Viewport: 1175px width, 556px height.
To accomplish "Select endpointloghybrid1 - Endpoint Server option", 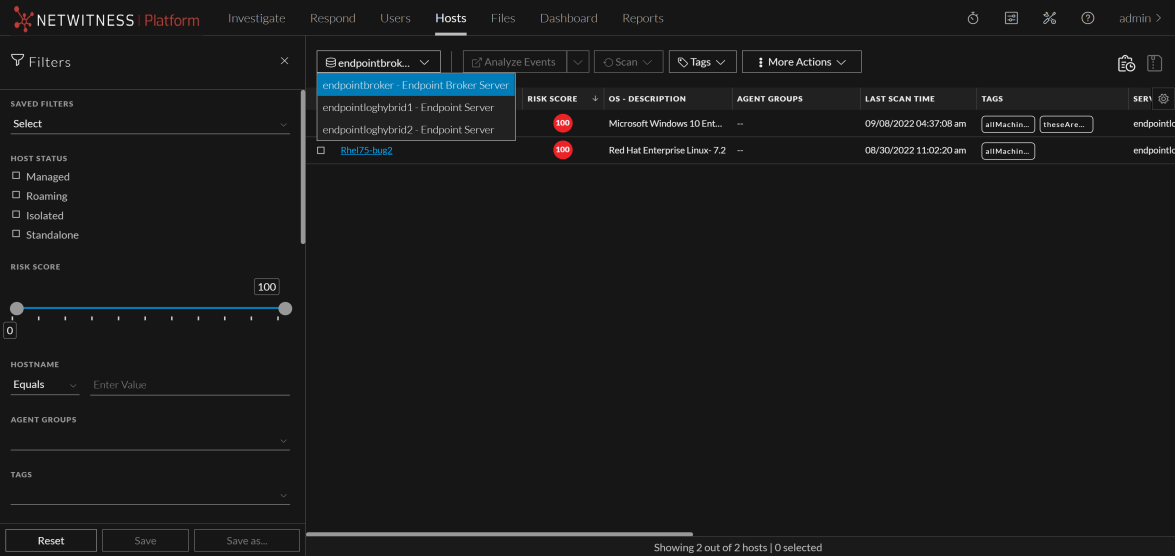I will click(416, 107).
